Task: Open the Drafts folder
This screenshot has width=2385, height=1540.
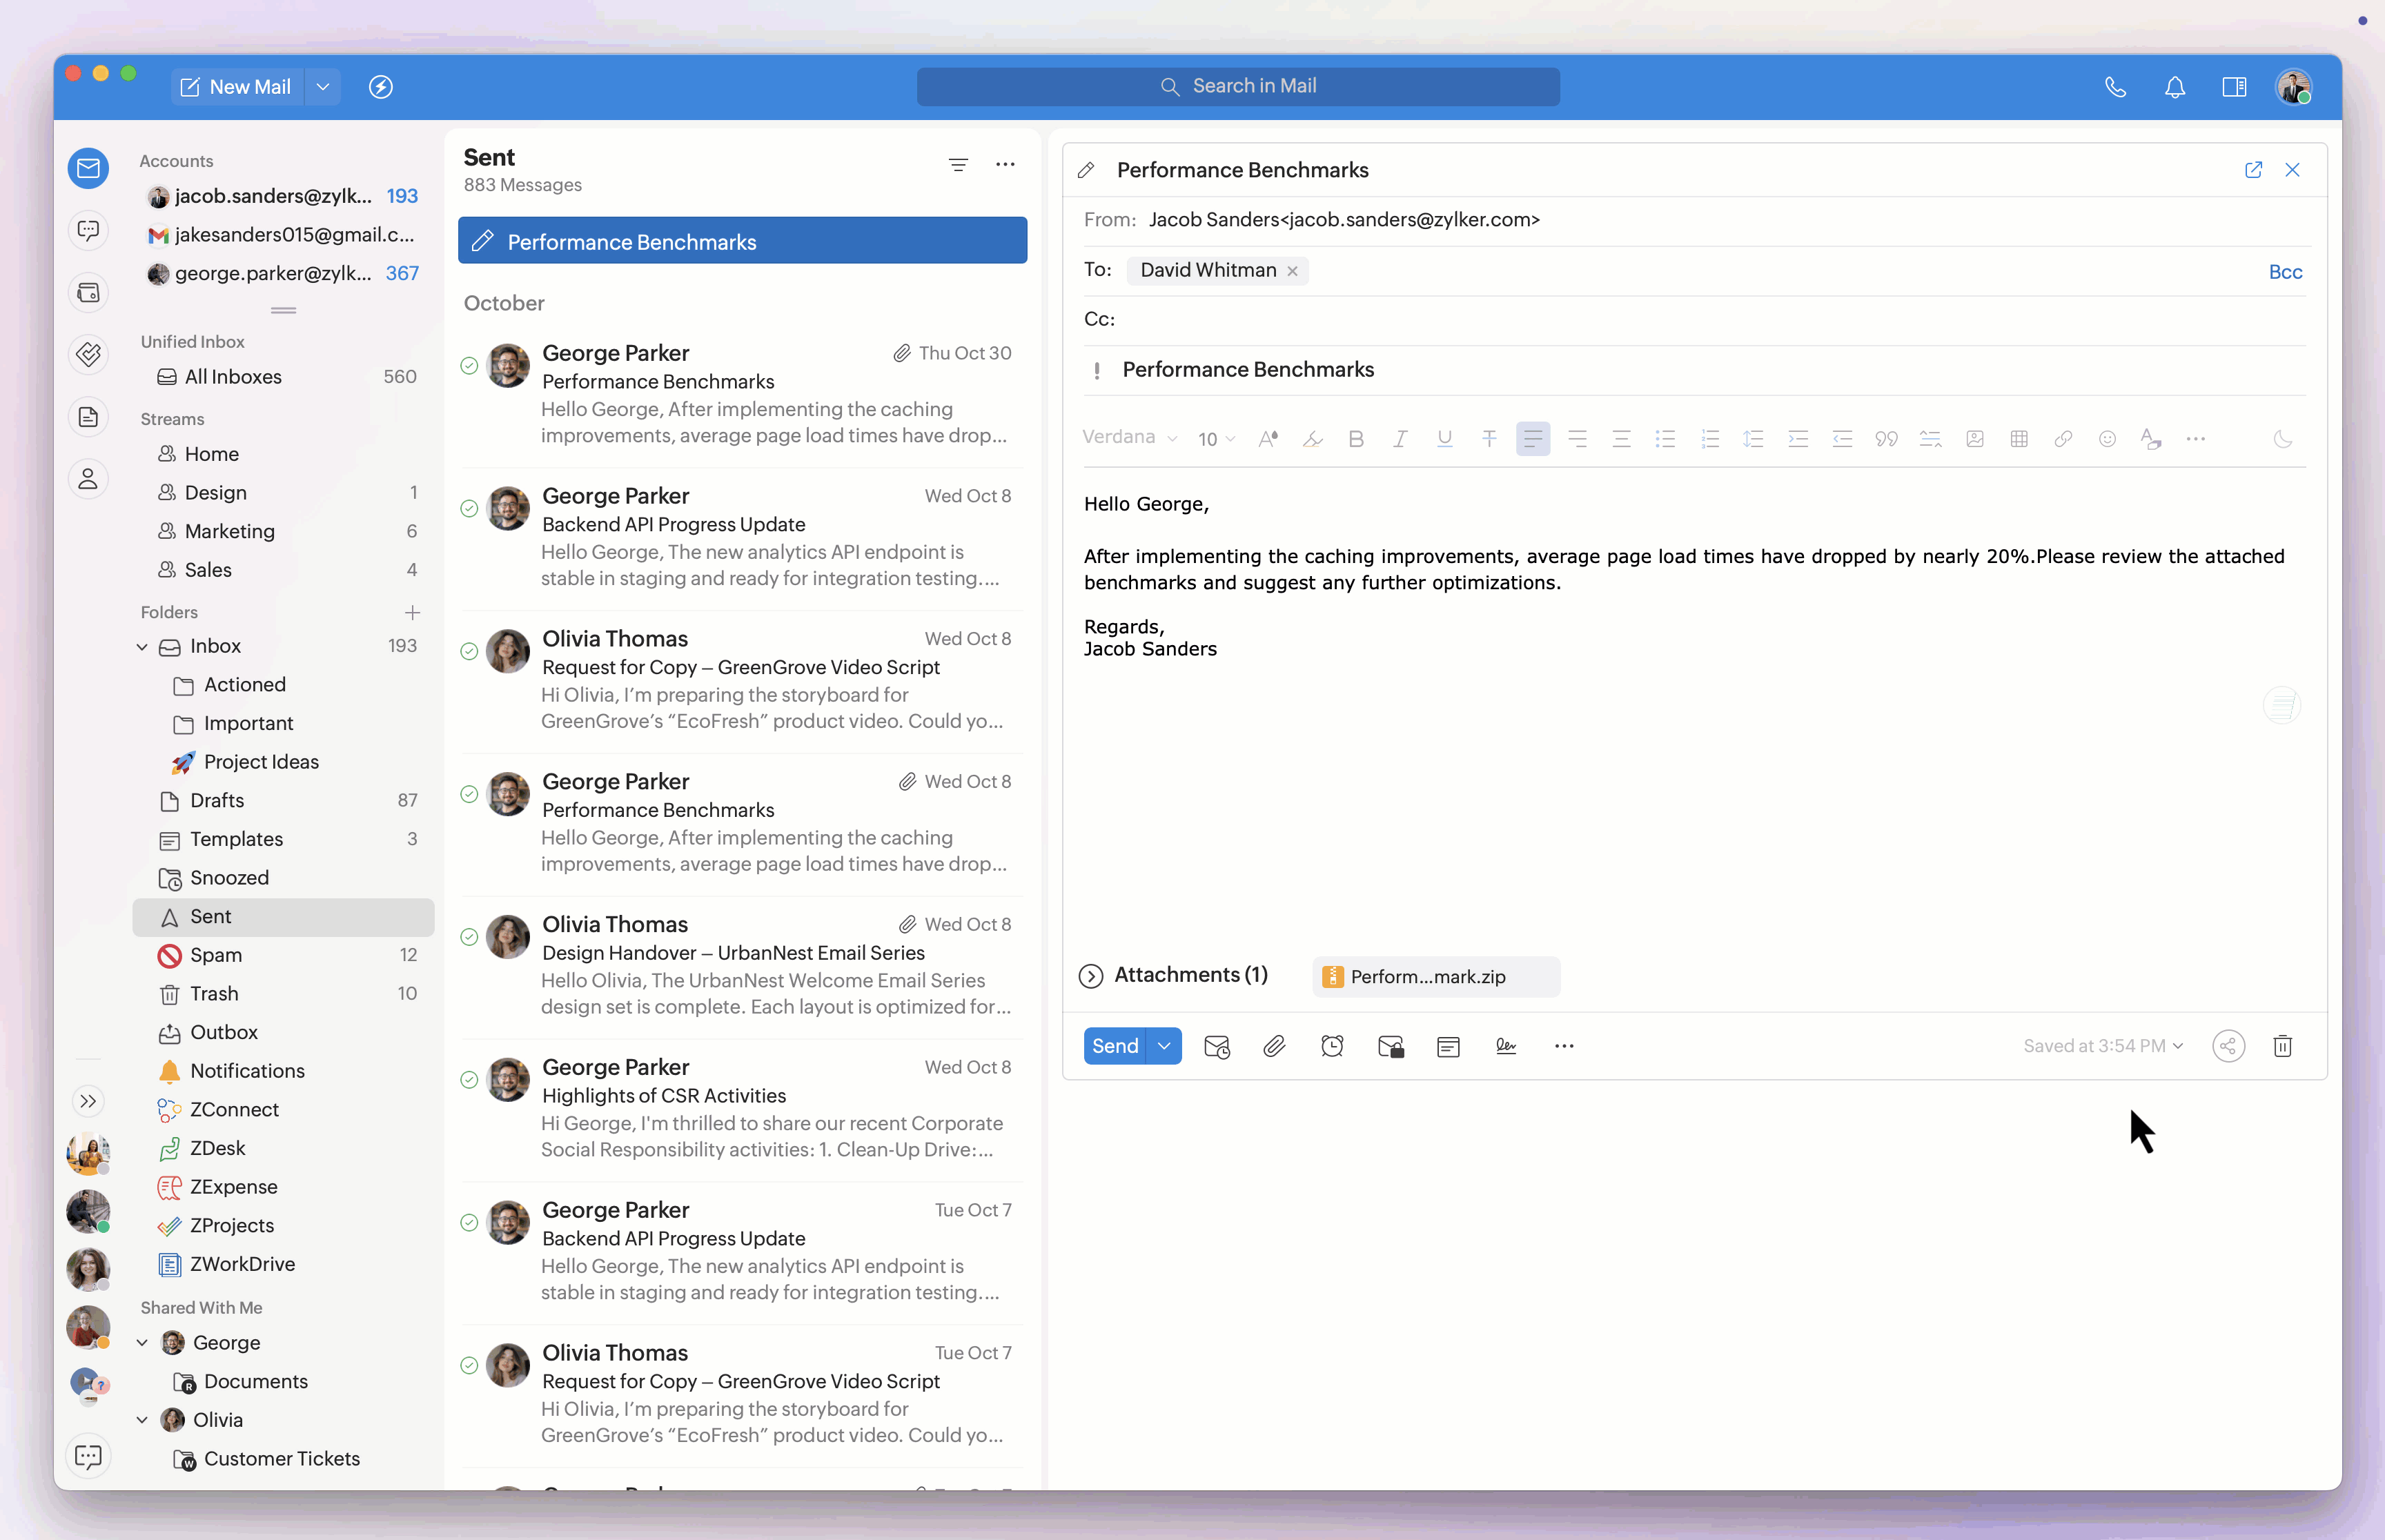Action: tap(217, 801)
